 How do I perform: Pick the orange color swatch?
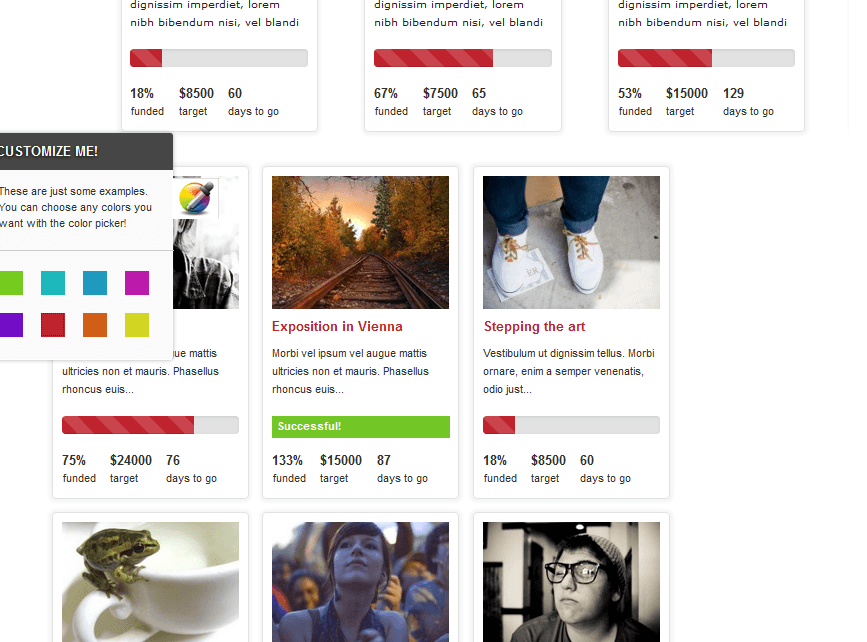tap(95, 325)
